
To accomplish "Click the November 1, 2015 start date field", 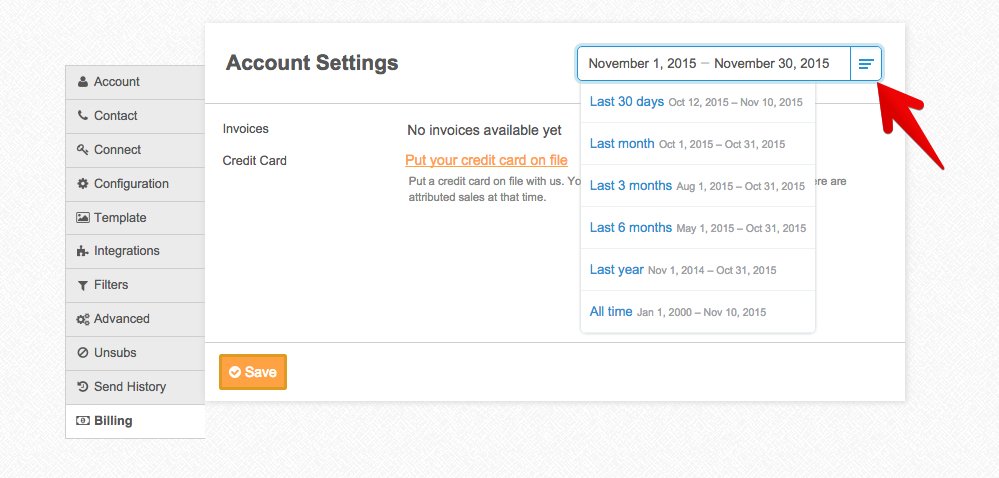I will (x=642, y=64).
